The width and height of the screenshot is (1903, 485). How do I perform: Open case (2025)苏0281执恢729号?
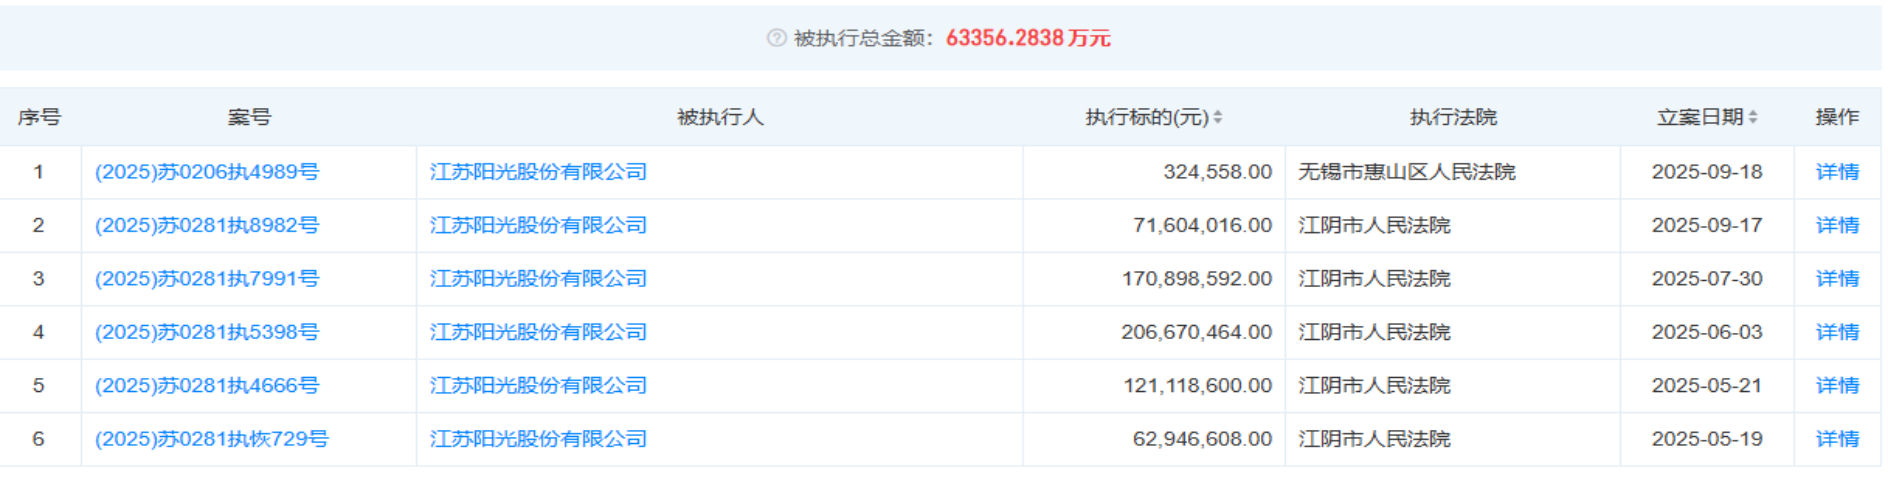click(x=211, y=439)
